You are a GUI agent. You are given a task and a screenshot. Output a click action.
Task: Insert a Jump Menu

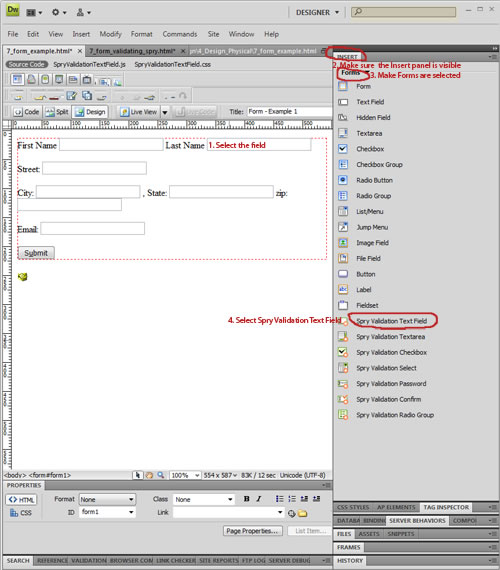[363, 227]
